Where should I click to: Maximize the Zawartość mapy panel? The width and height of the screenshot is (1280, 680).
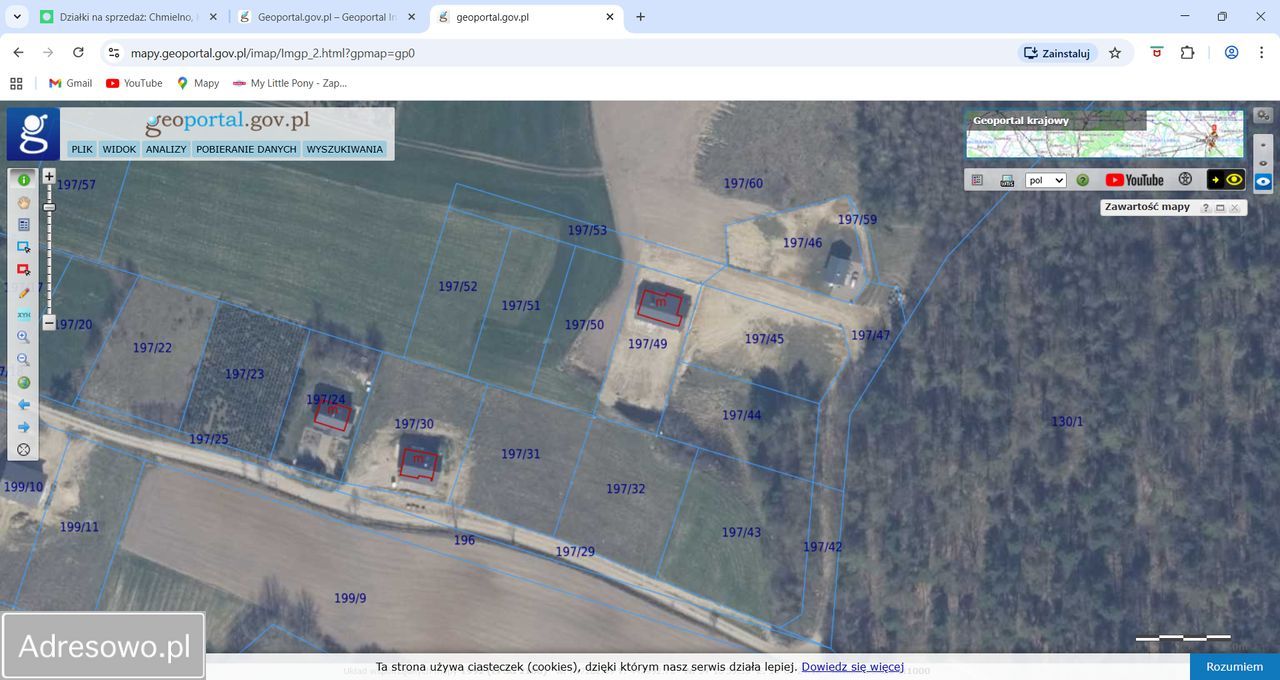tap(1220, 208)
